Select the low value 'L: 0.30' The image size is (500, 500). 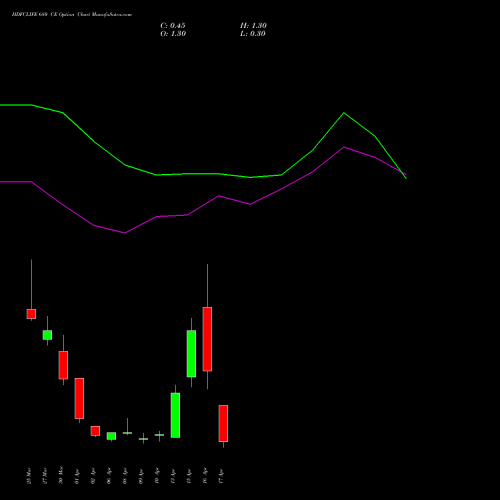253,34
